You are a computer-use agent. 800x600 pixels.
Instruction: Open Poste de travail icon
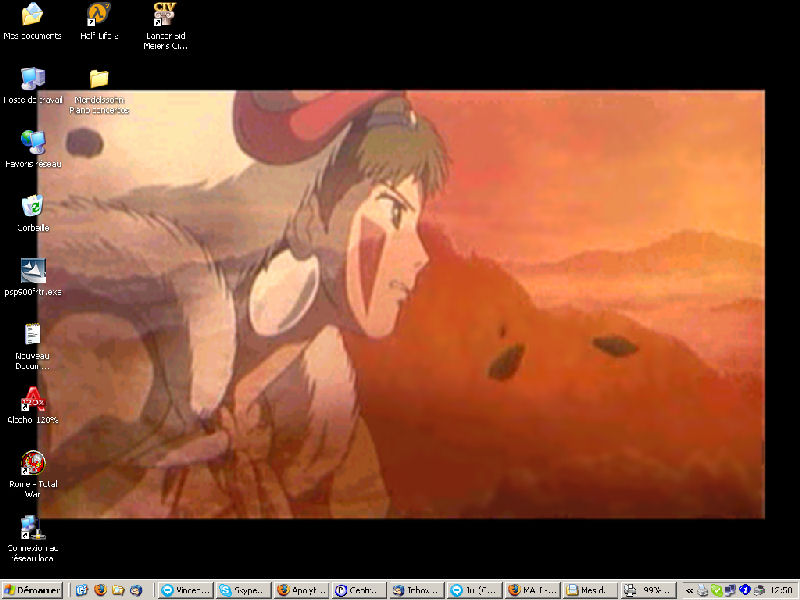(x=32, y=79)
